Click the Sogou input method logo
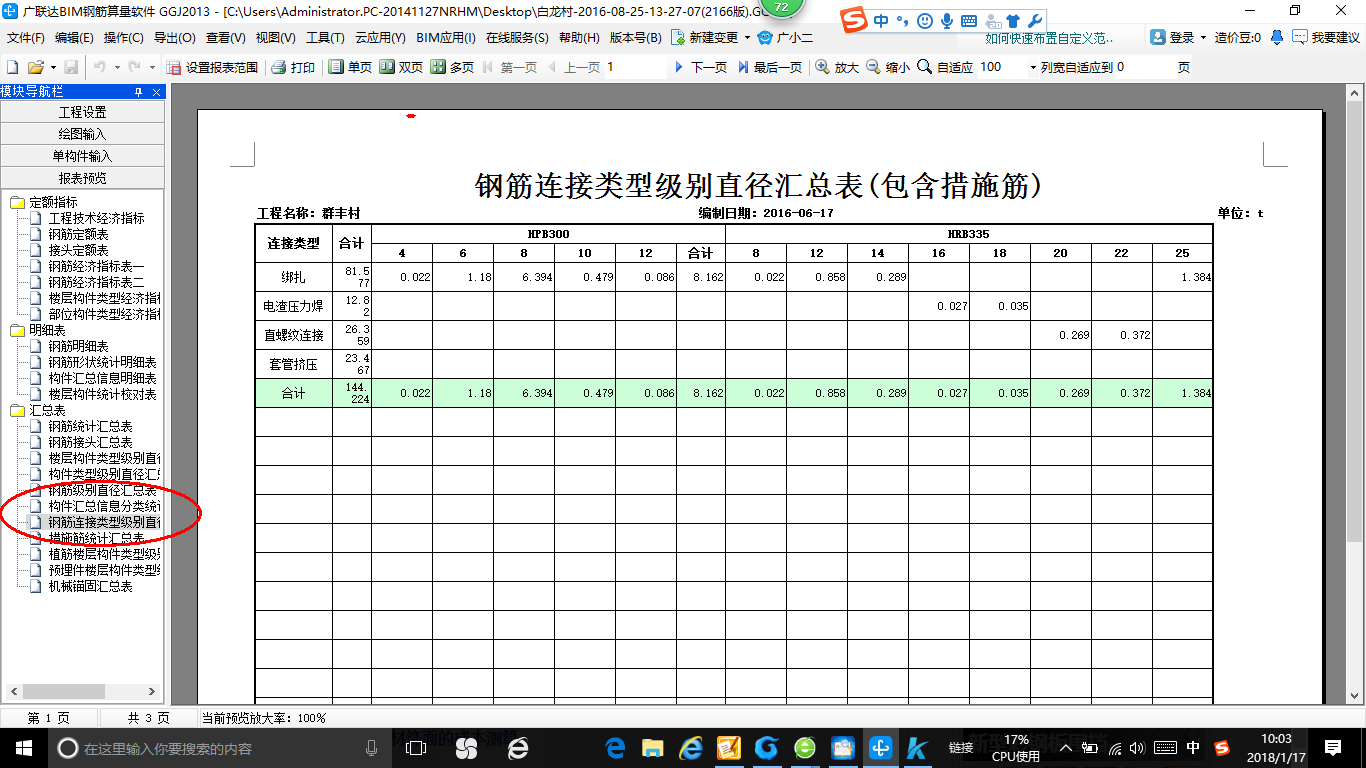The width and height of the screenshot is (1366, 768). pos(853,20)
